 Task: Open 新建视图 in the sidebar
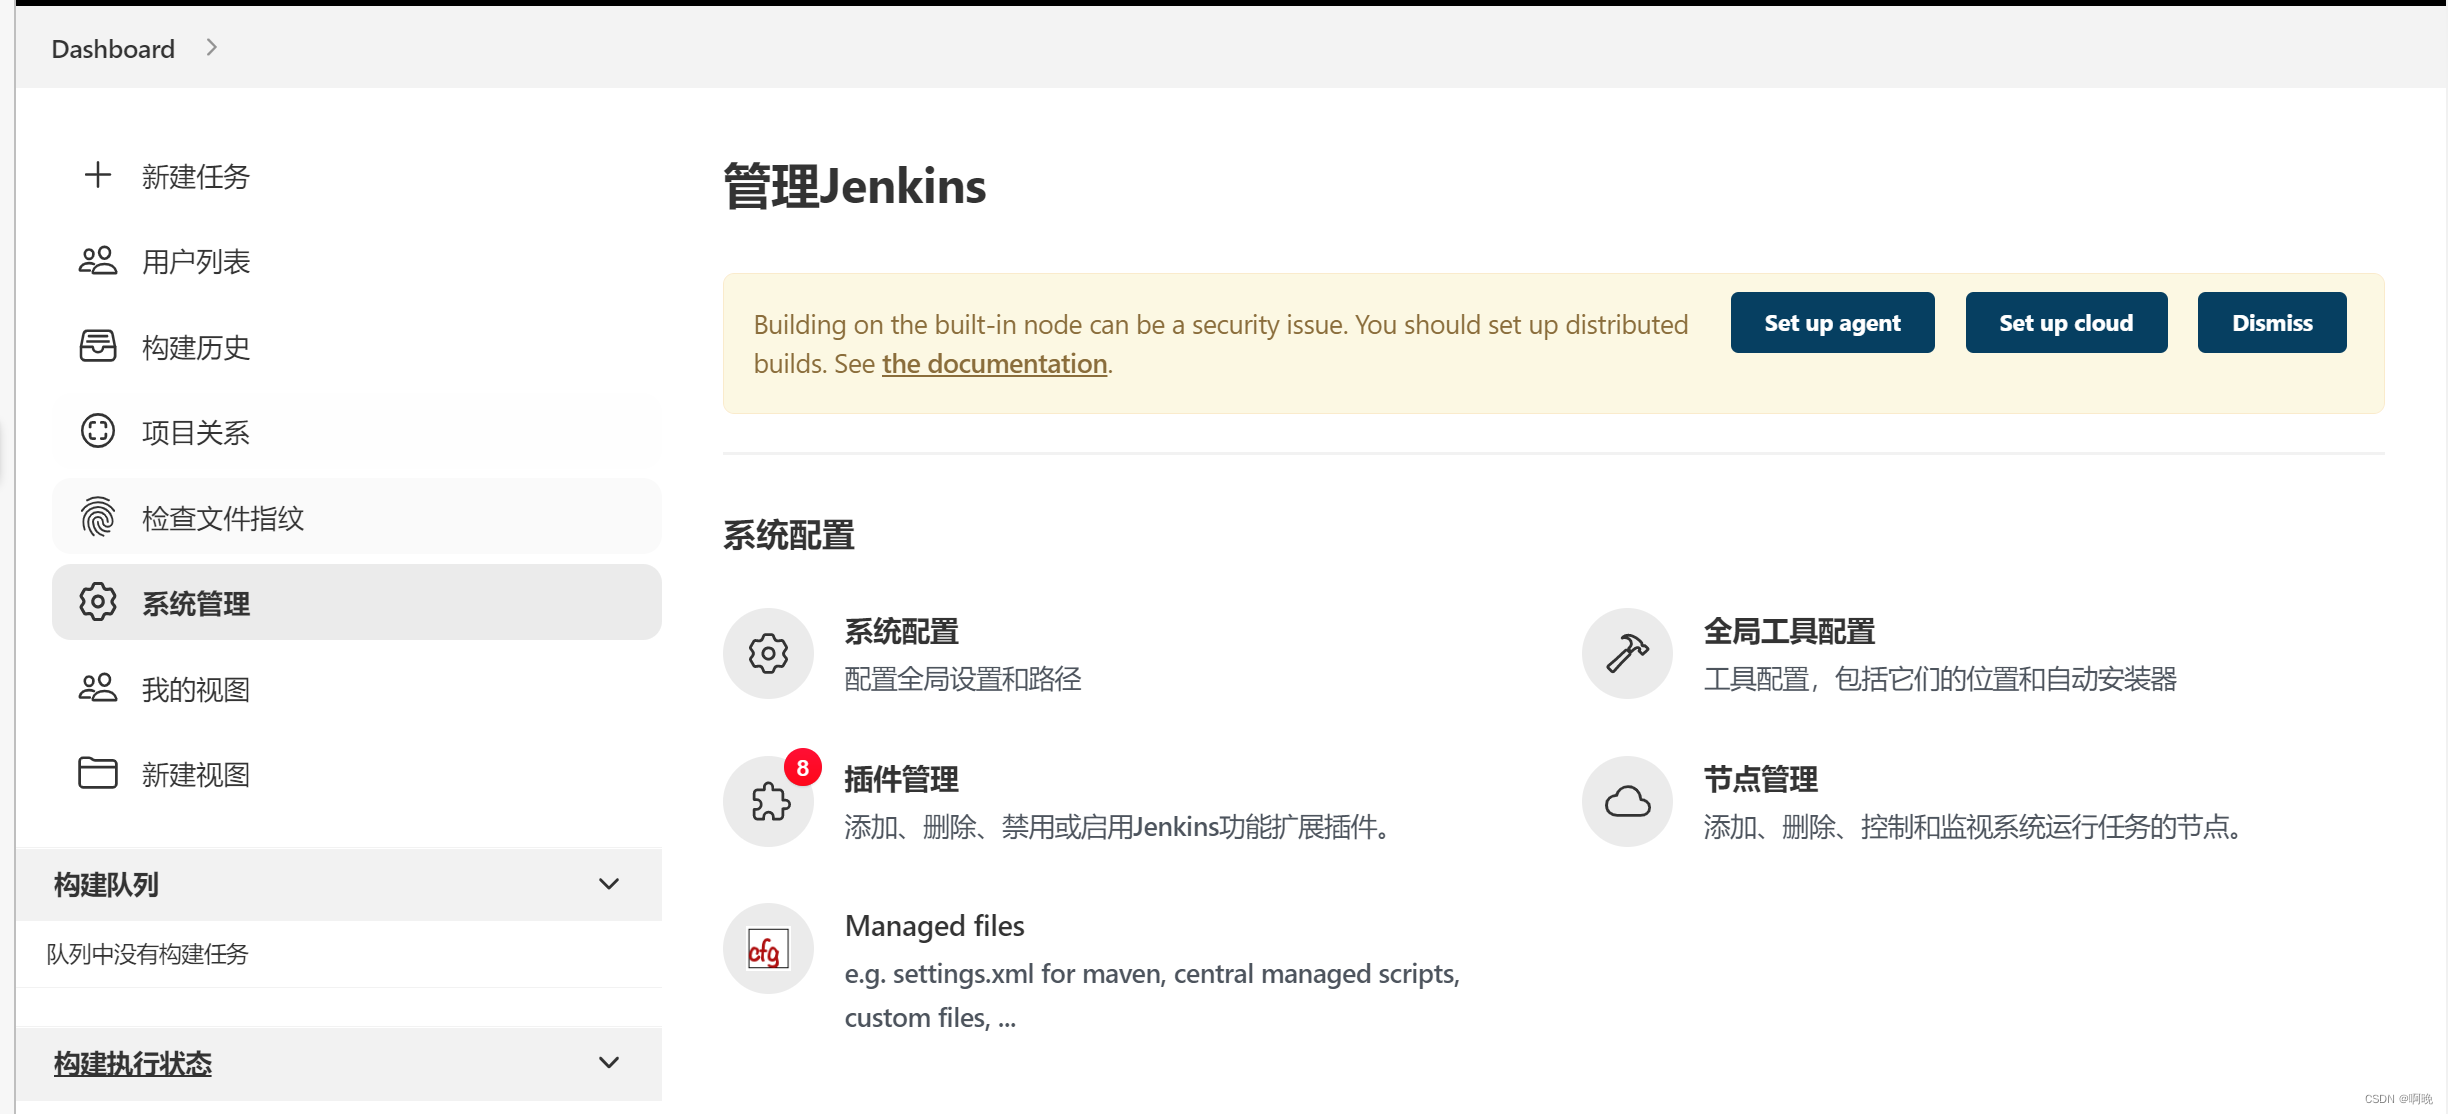pyautogui.click(x=357, y=773)
